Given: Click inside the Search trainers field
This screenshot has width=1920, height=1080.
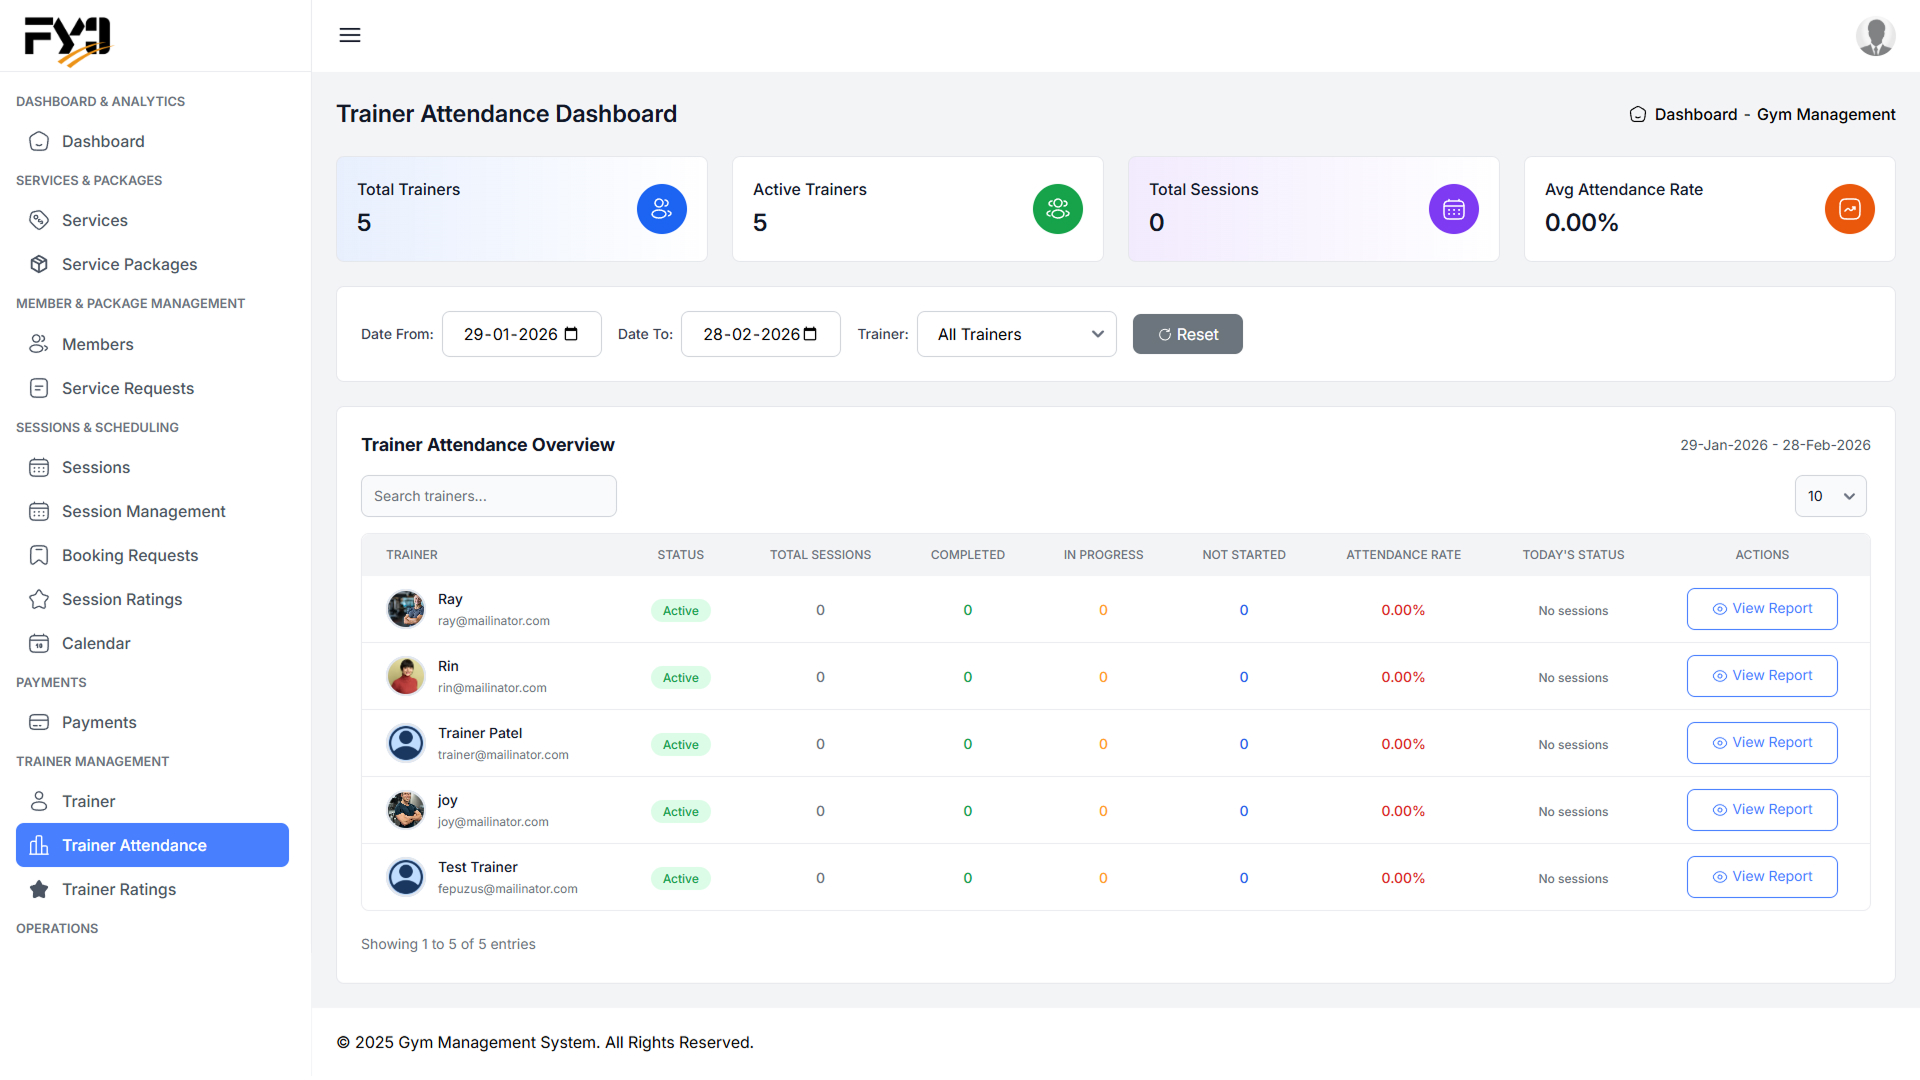Looking at the screenshot, I should [488, 495].
